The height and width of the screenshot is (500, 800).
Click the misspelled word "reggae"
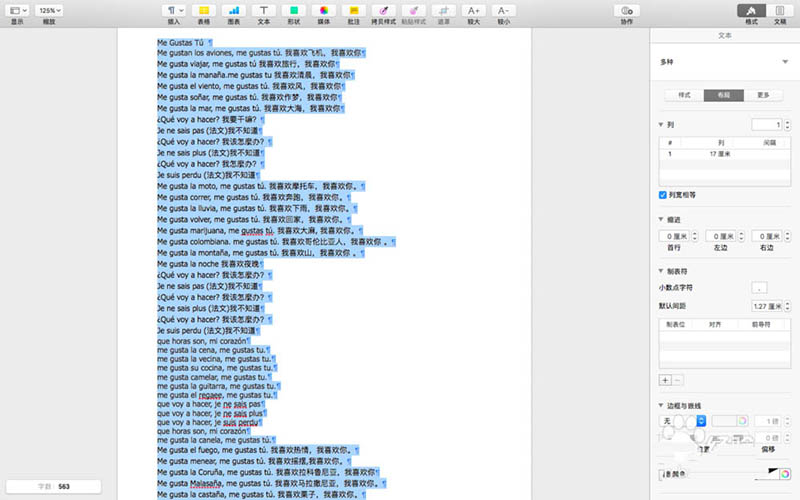click(x=210, y=395)
